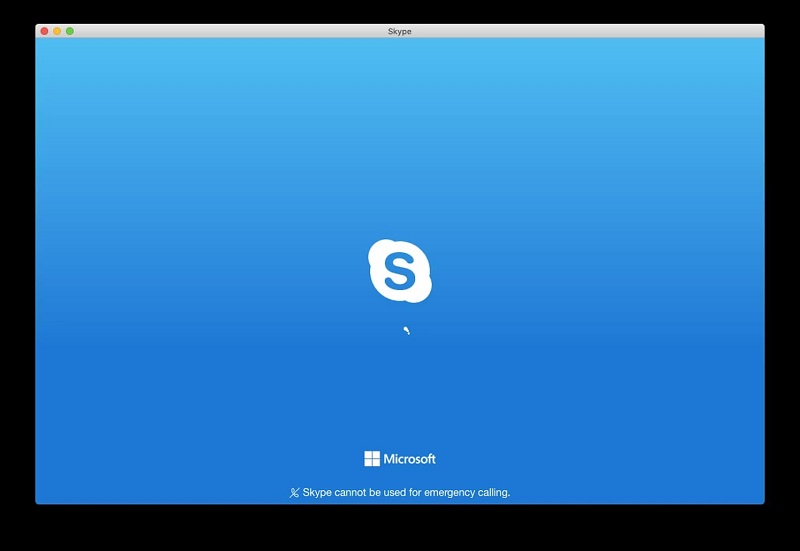Click "Skype cannot be used for emergency calling." text

pos(406,492)
